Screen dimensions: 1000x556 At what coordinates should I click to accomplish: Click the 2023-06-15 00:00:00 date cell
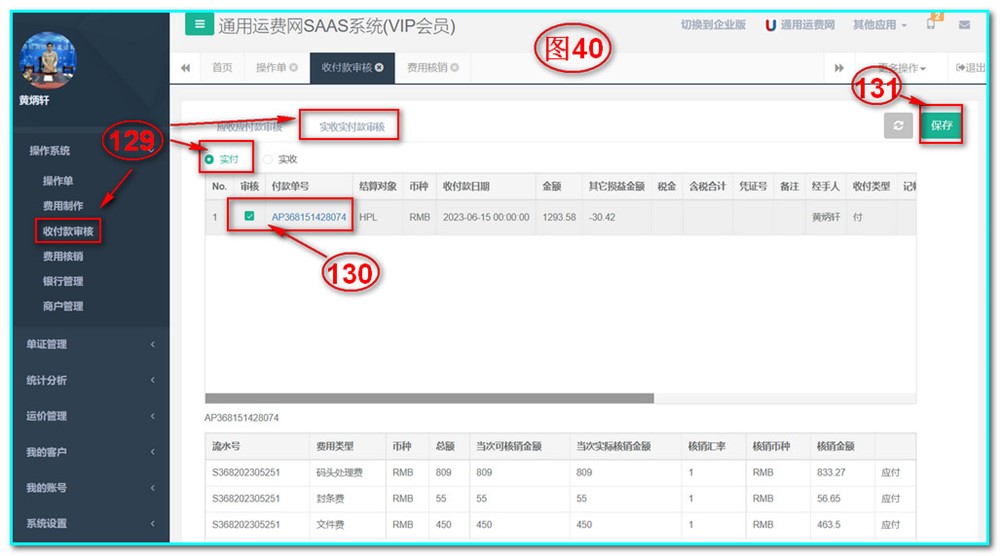pos(486,217)
